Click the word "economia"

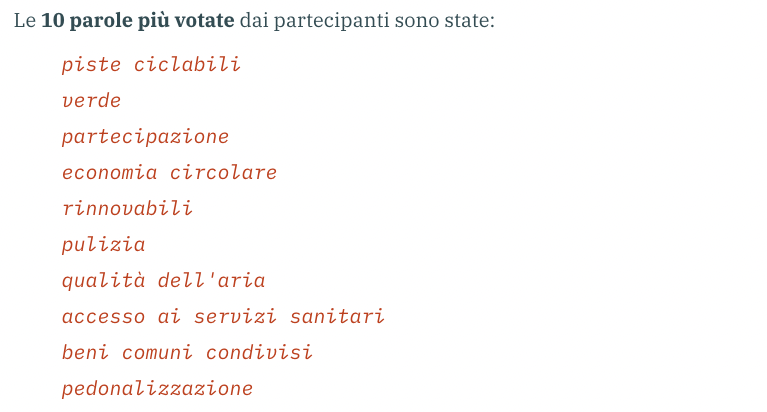click(109, 173)
